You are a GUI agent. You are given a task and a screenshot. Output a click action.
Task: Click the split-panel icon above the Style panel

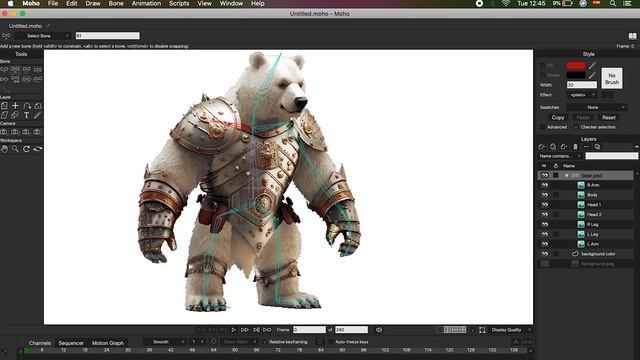[x=632, y=36]
